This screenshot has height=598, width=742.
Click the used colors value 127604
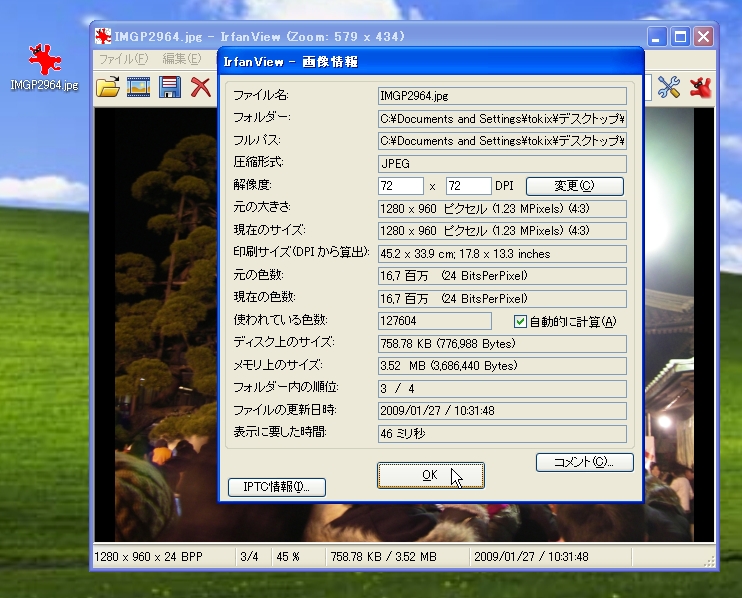pos(434,321)
